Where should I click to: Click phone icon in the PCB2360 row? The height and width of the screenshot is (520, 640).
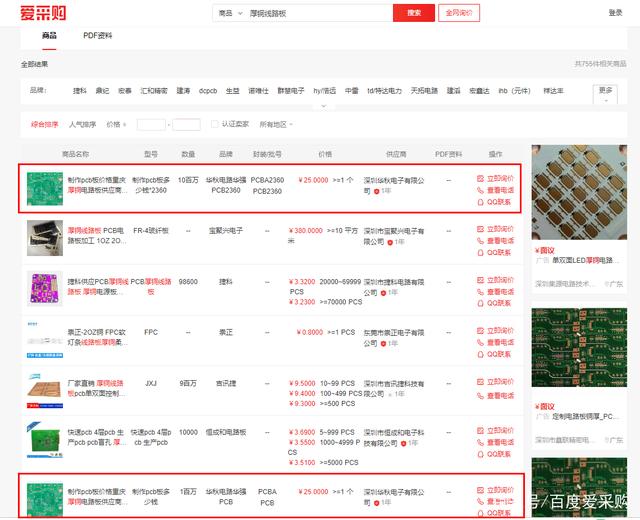pyautogui.click(x=480, y=190)
